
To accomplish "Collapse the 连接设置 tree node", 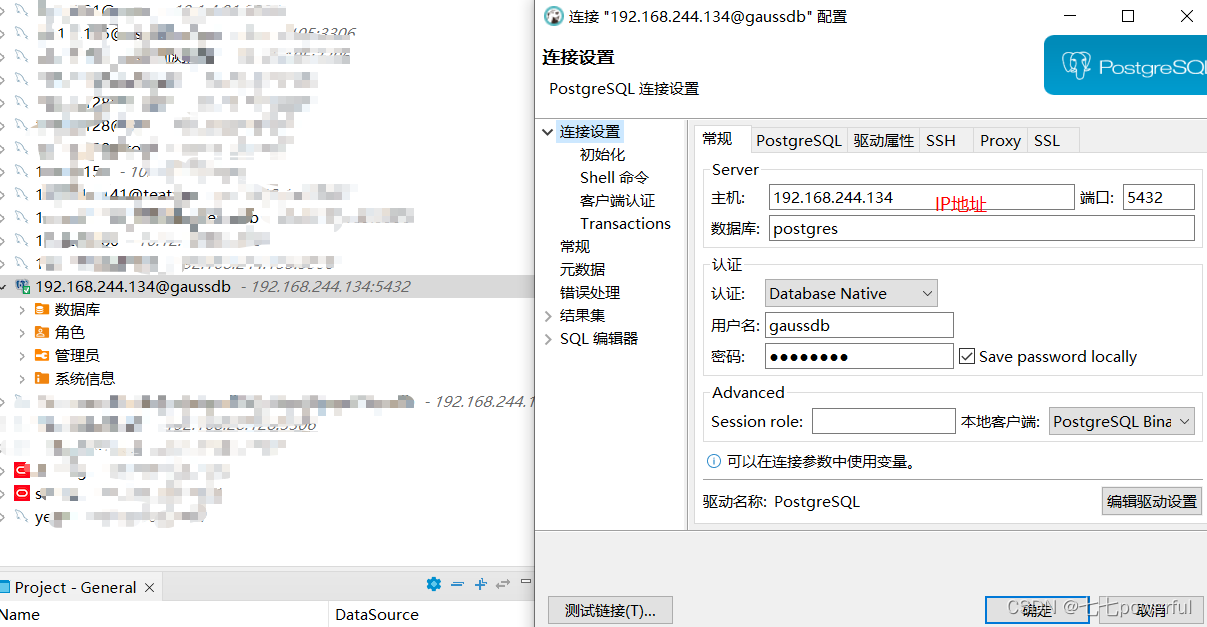I will tap(548, 132).
